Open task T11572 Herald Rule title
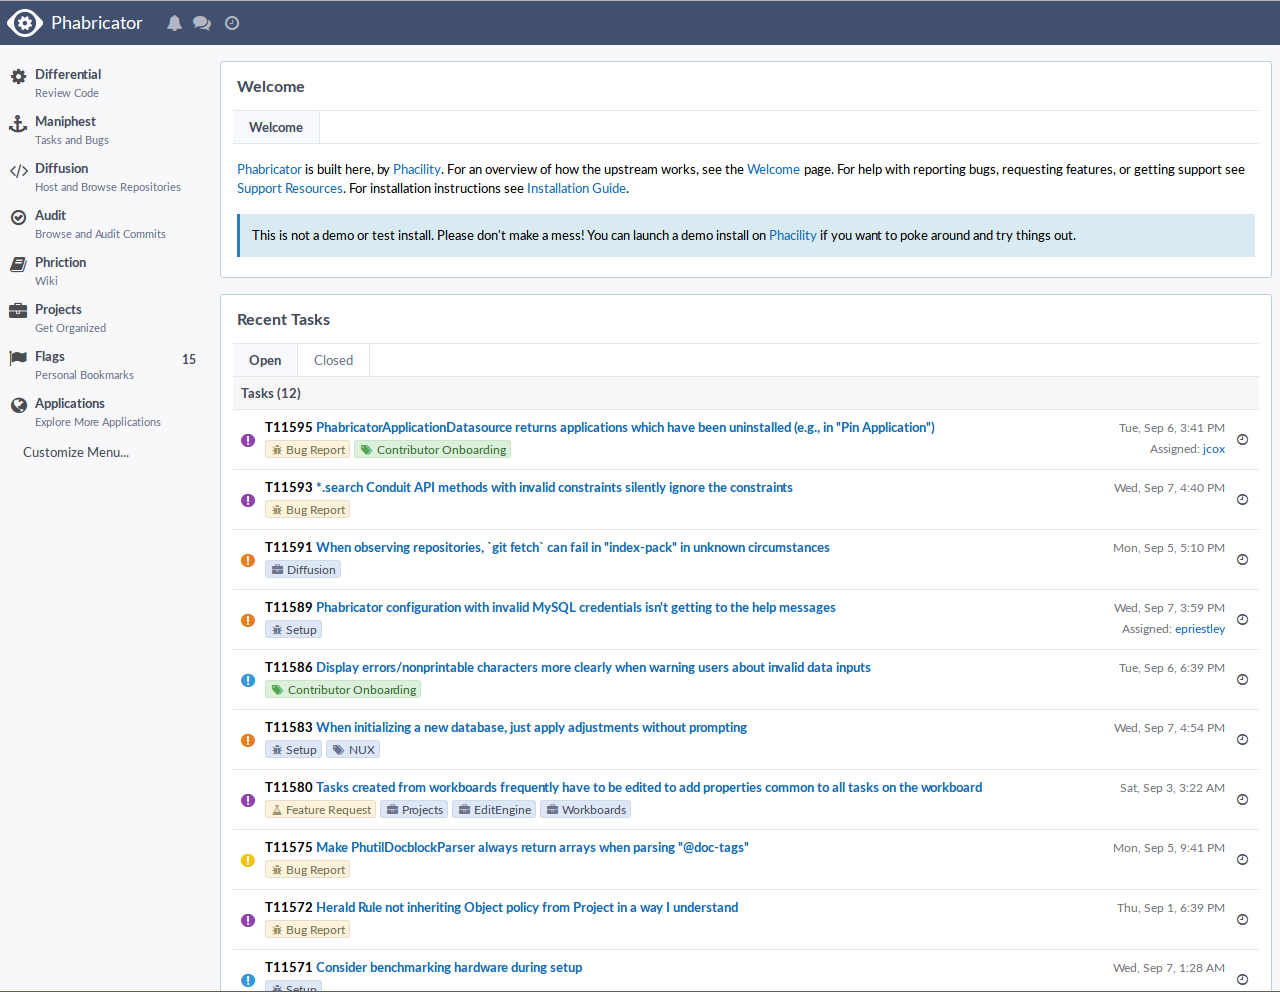This screenshot has height=992, width=1280. pos(527,907)
